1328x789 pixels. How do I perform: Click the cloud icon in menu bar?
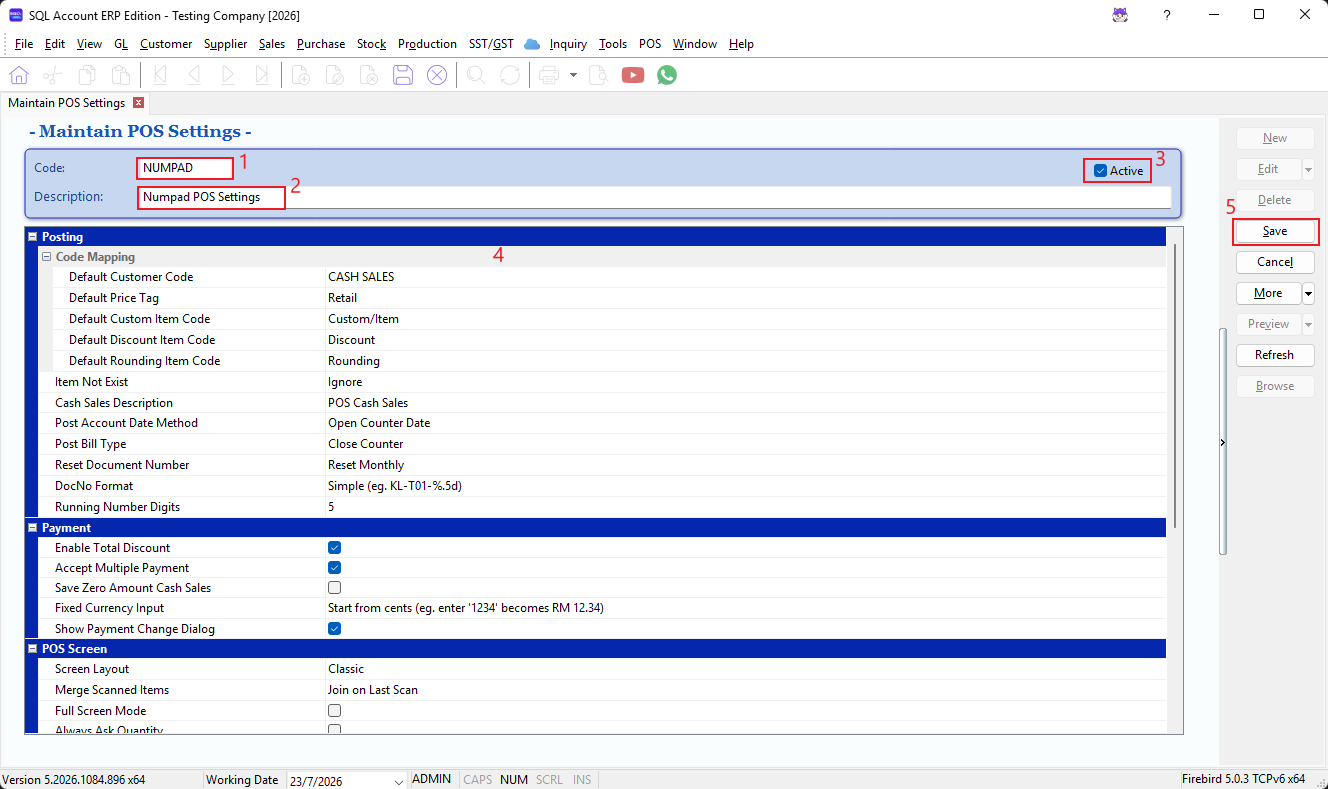coord(532,44)
